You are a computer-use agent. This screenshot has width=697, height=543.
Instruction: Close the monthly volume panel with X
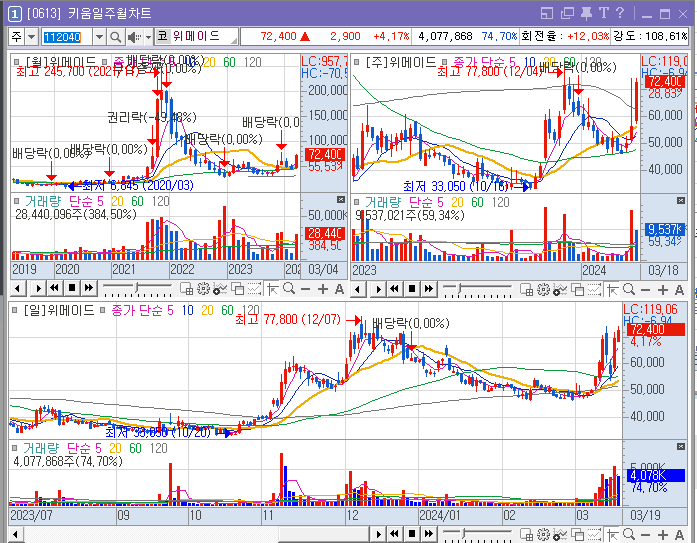[x=340, y=200]
